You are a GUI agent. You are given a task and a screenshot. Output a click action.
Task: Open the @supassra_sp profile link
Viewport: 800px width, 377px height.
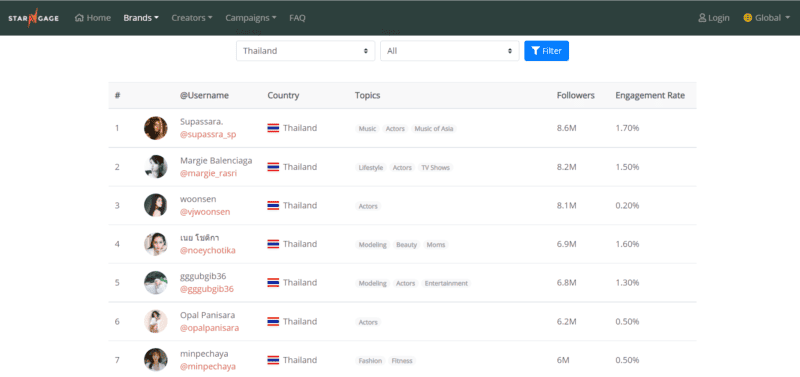(208, 134)
